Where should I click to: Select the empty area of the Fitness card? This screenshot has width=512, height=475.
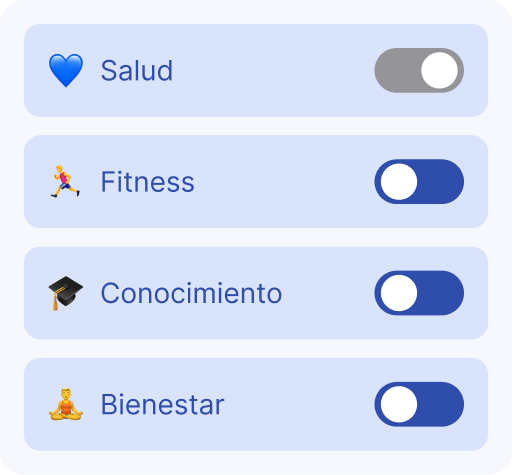[283, 182]
